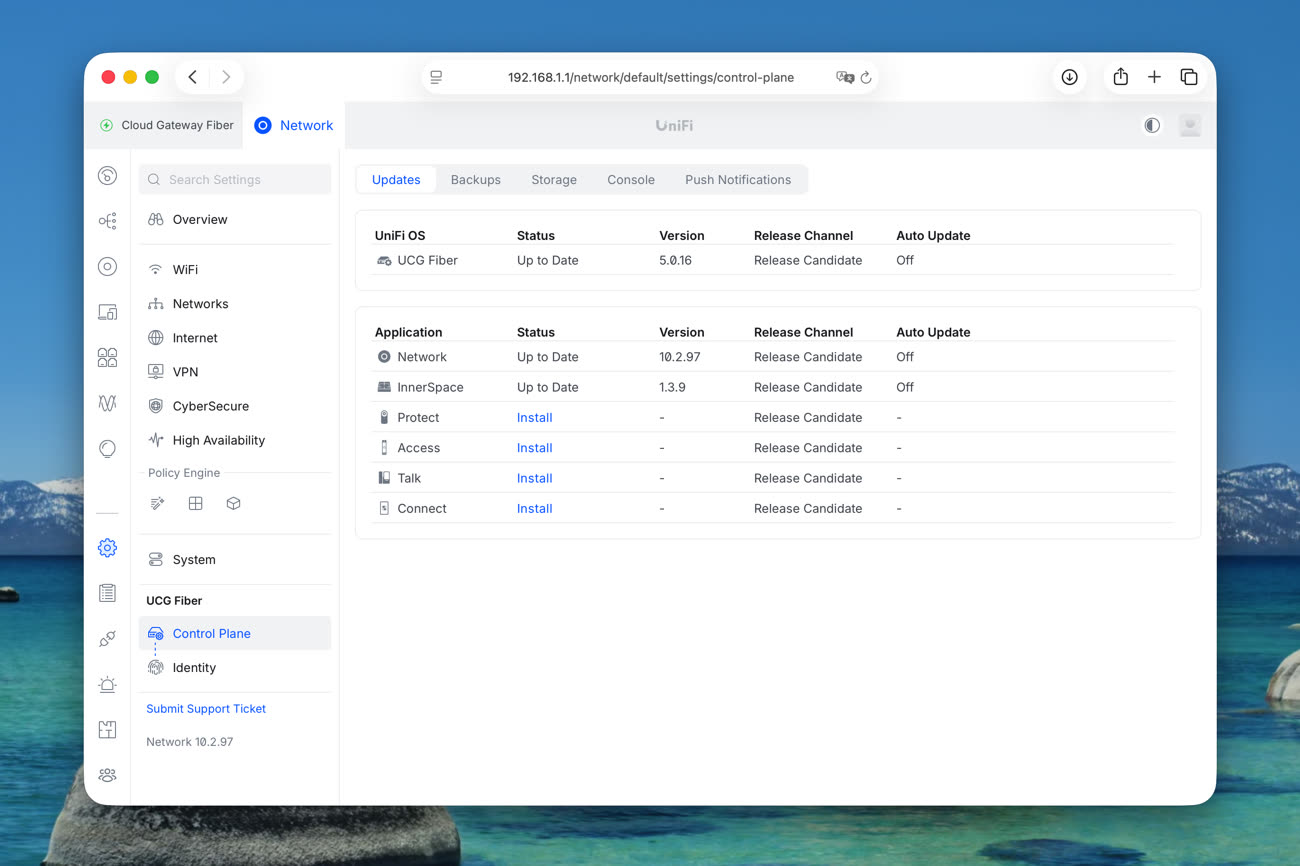Open Internet settings
This screenshot has height=866, width=1300.
point(235,338)
